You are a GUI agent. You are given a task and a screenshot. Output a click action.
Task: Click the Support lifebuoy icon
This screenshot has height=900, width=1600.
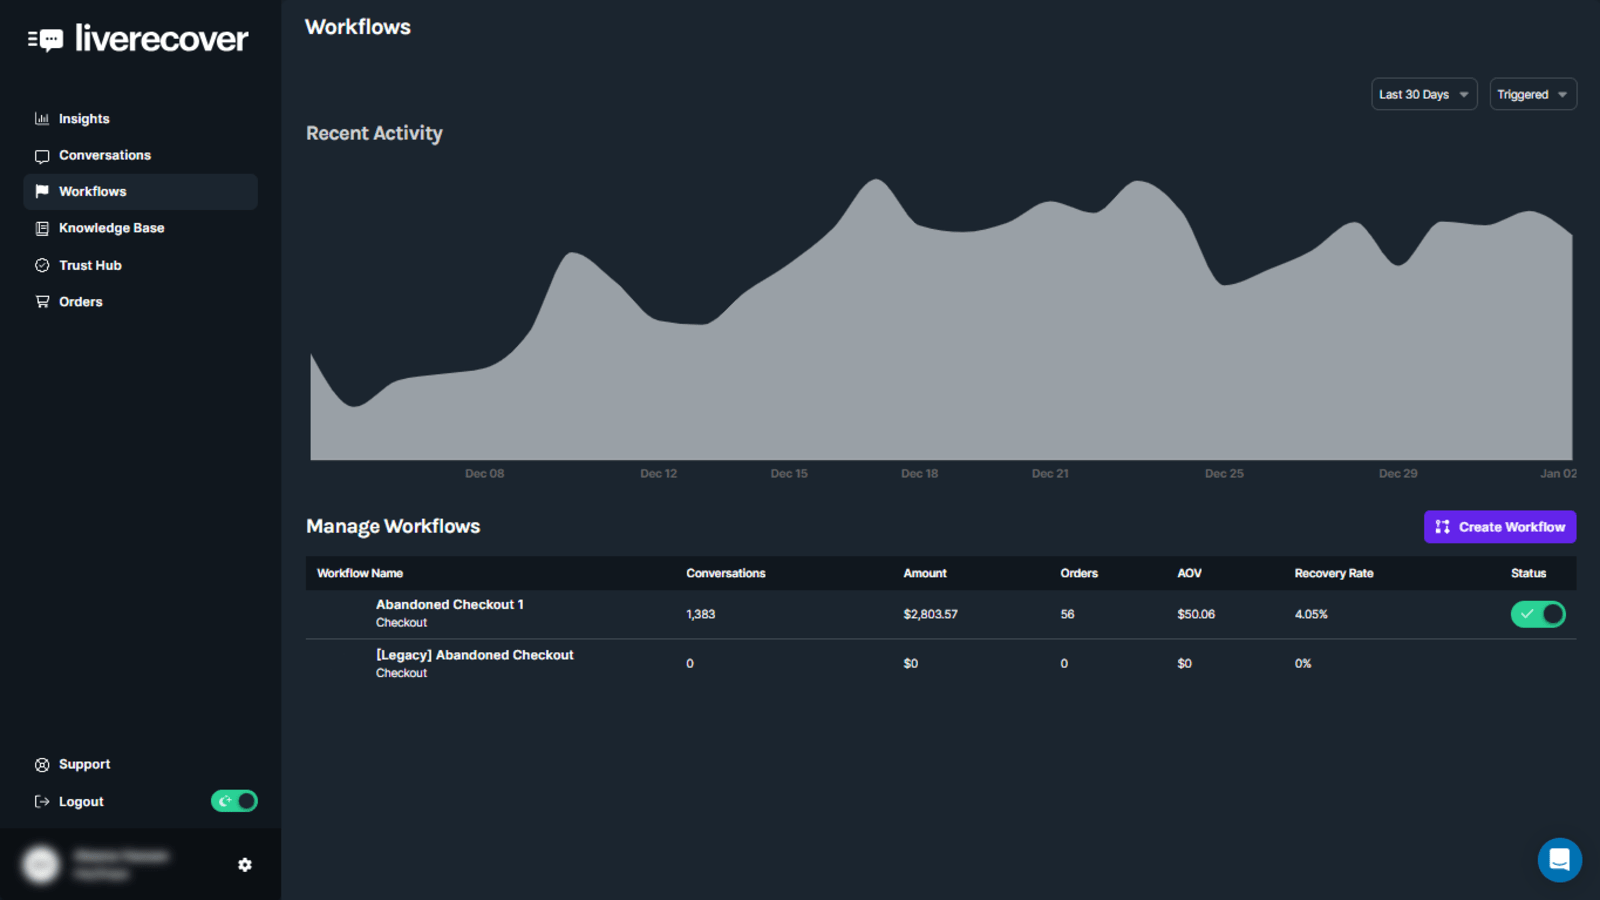click(42, 765)
